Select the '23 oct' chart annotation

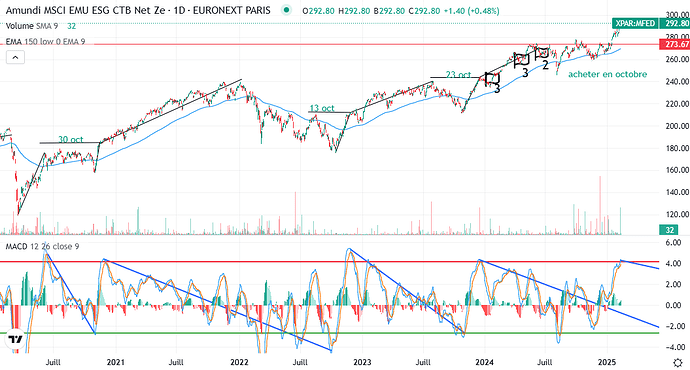click(458, 75)
